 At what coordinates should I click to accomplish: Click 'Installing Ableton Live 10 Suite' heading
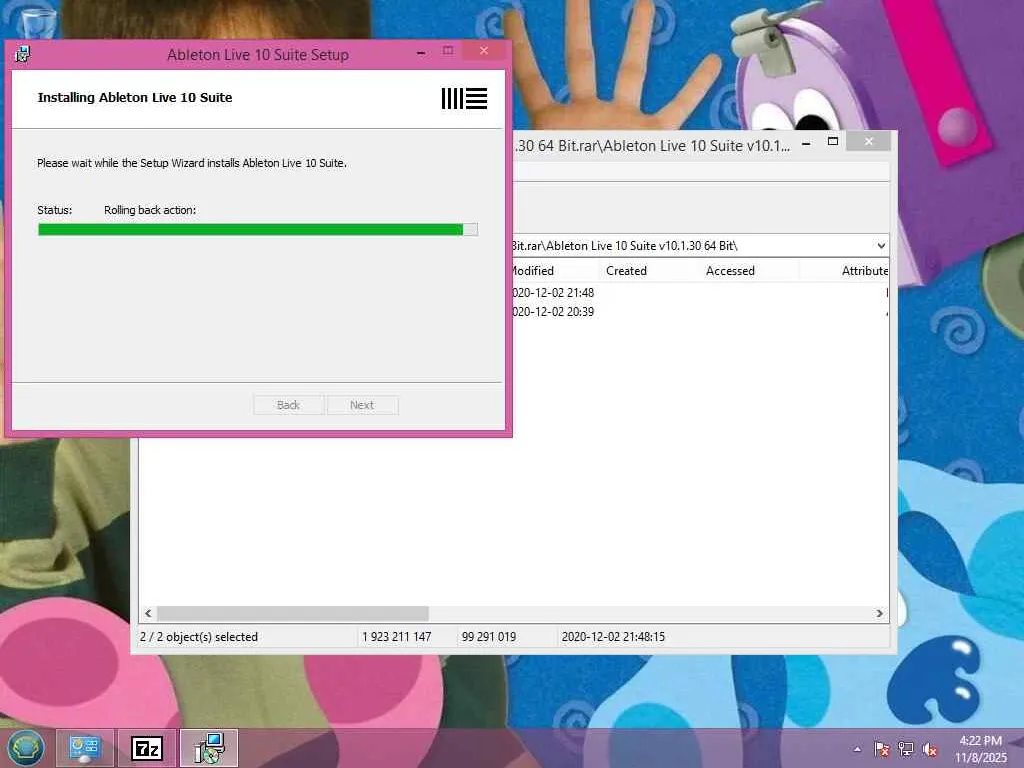tap(135, 97)
